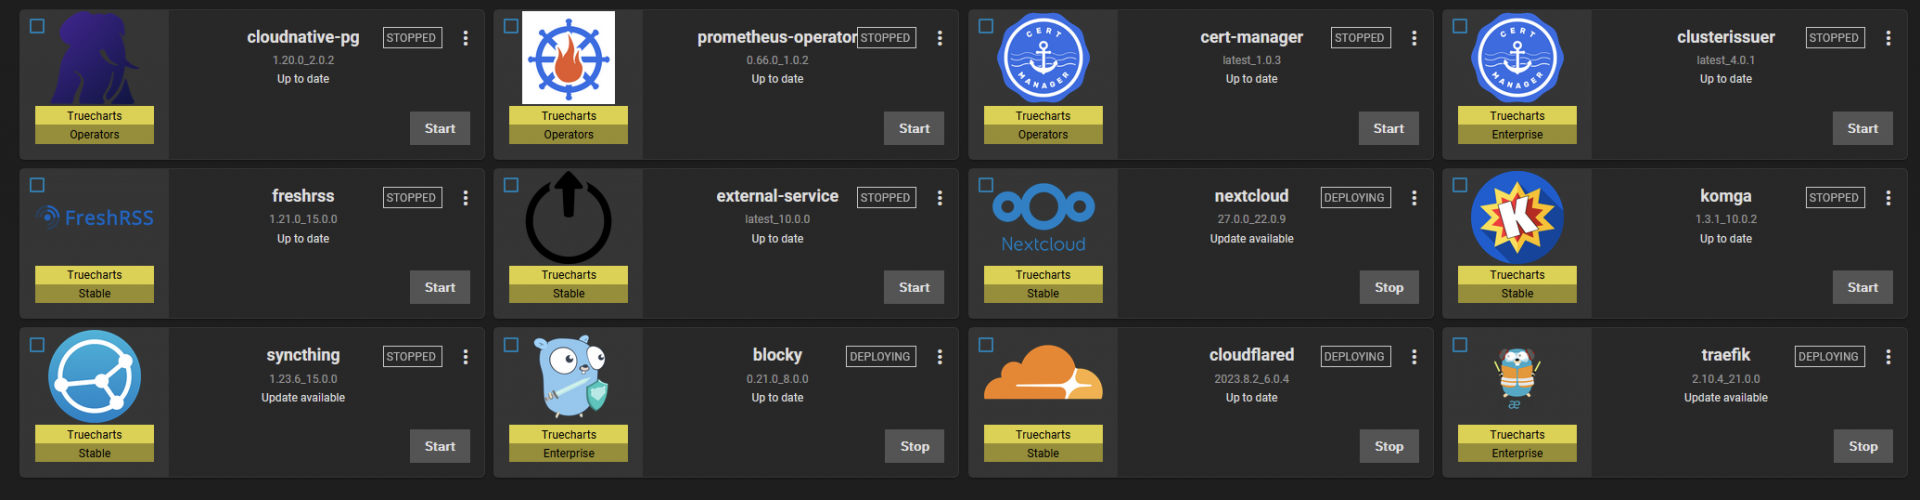The image size is (1920, 500).
Task: Select the prometheus-operator app checkbox
Action: tap(511, 26)
